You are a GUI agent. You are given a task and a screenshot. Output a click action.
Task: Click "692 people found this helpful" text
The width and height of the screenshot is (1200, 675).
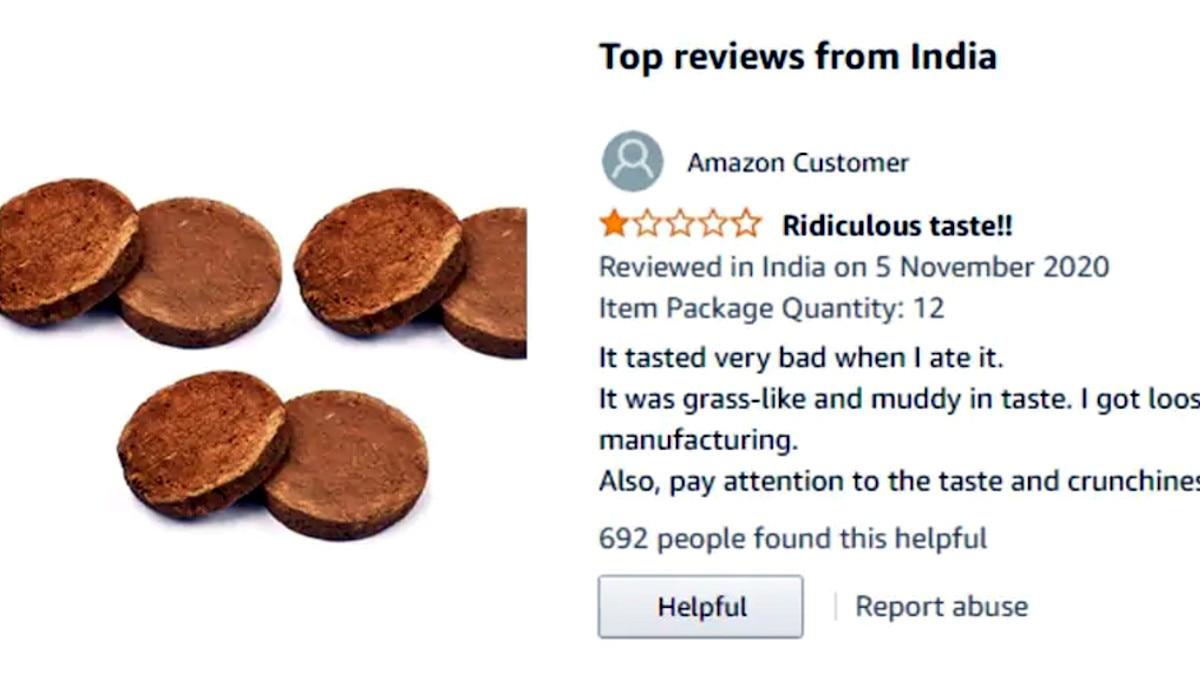point(792,539)
